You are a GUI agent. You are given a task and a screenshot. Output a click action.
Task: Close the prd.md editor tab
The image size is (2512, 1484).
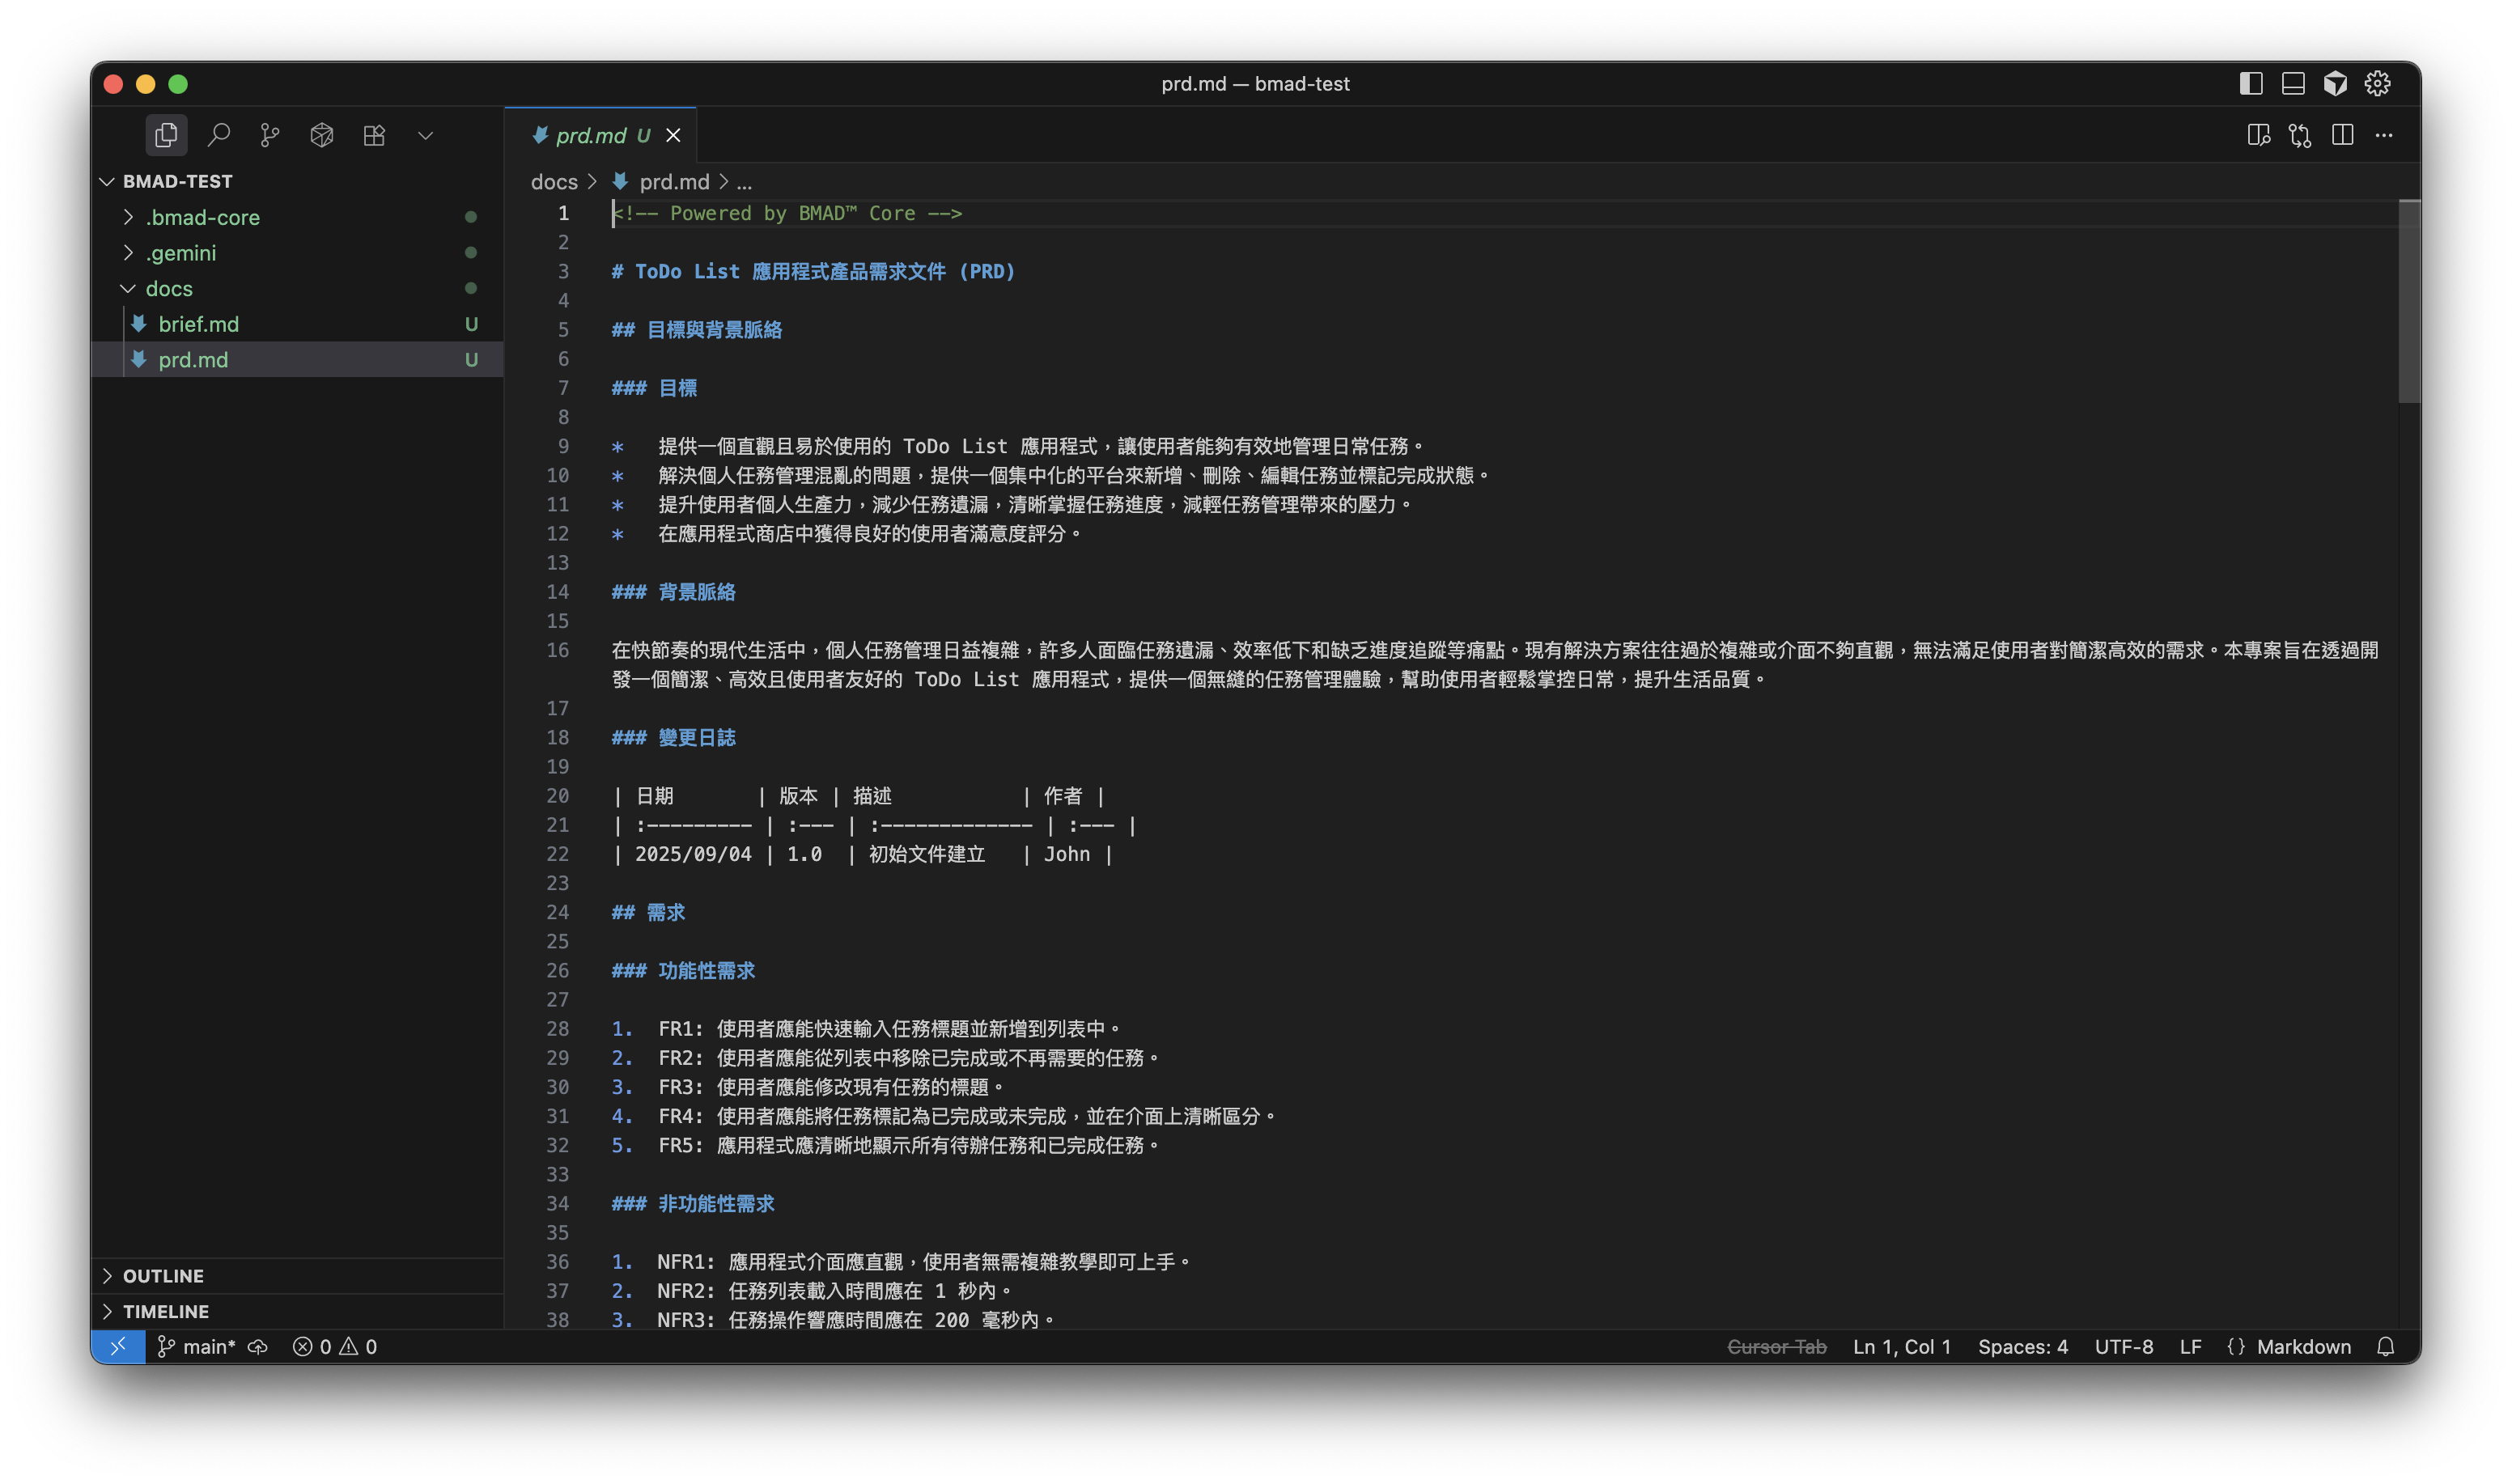click(x=673, y=135)
